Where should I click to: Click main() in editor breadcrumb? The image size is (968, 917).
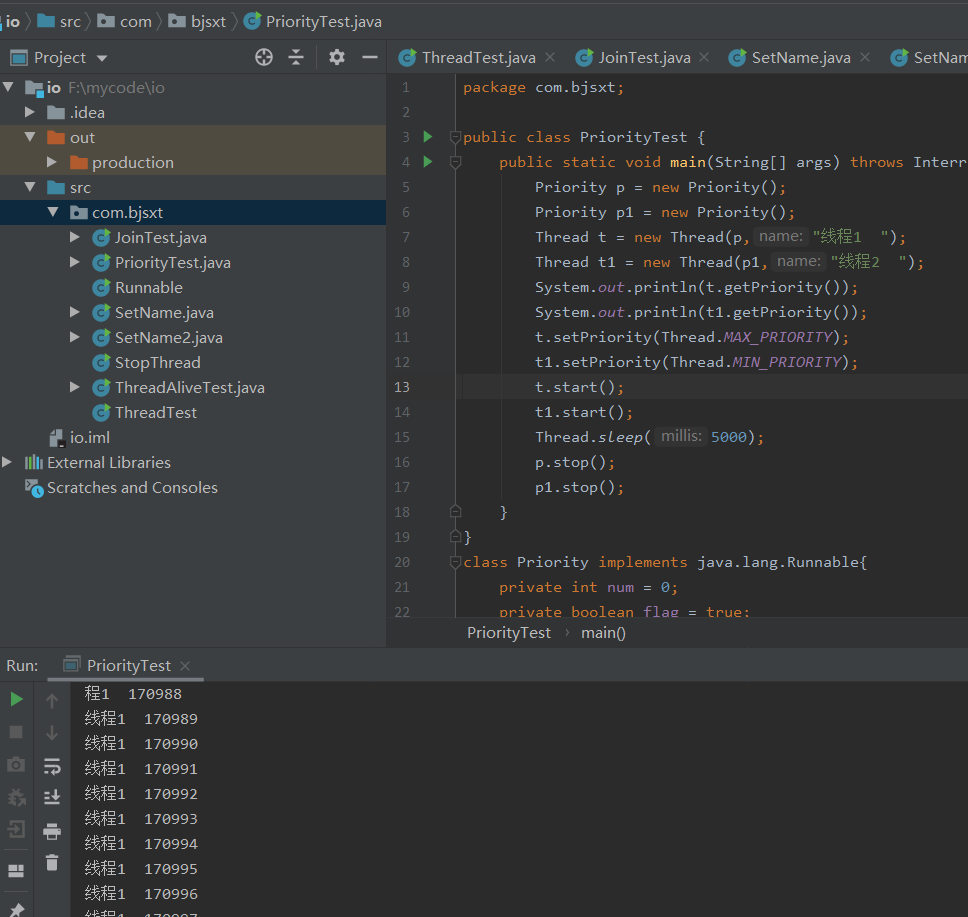tap(603, 633)
